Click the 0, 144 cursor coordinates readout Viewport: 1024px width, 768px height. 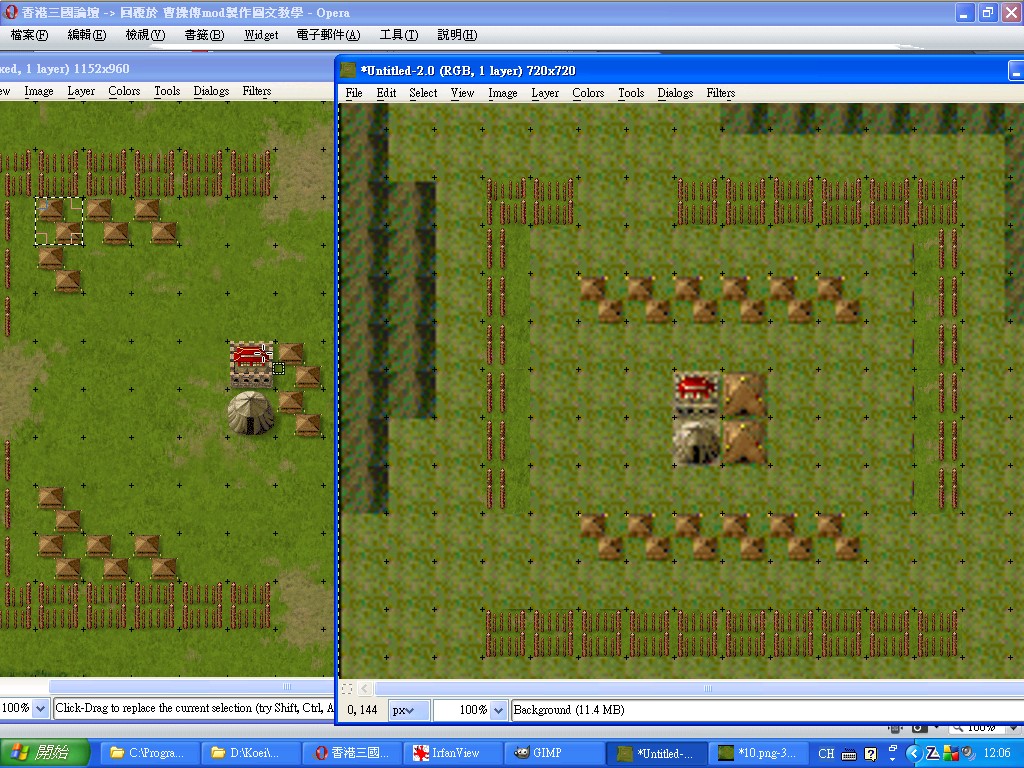pyautogui.click(x=362, y=710)
